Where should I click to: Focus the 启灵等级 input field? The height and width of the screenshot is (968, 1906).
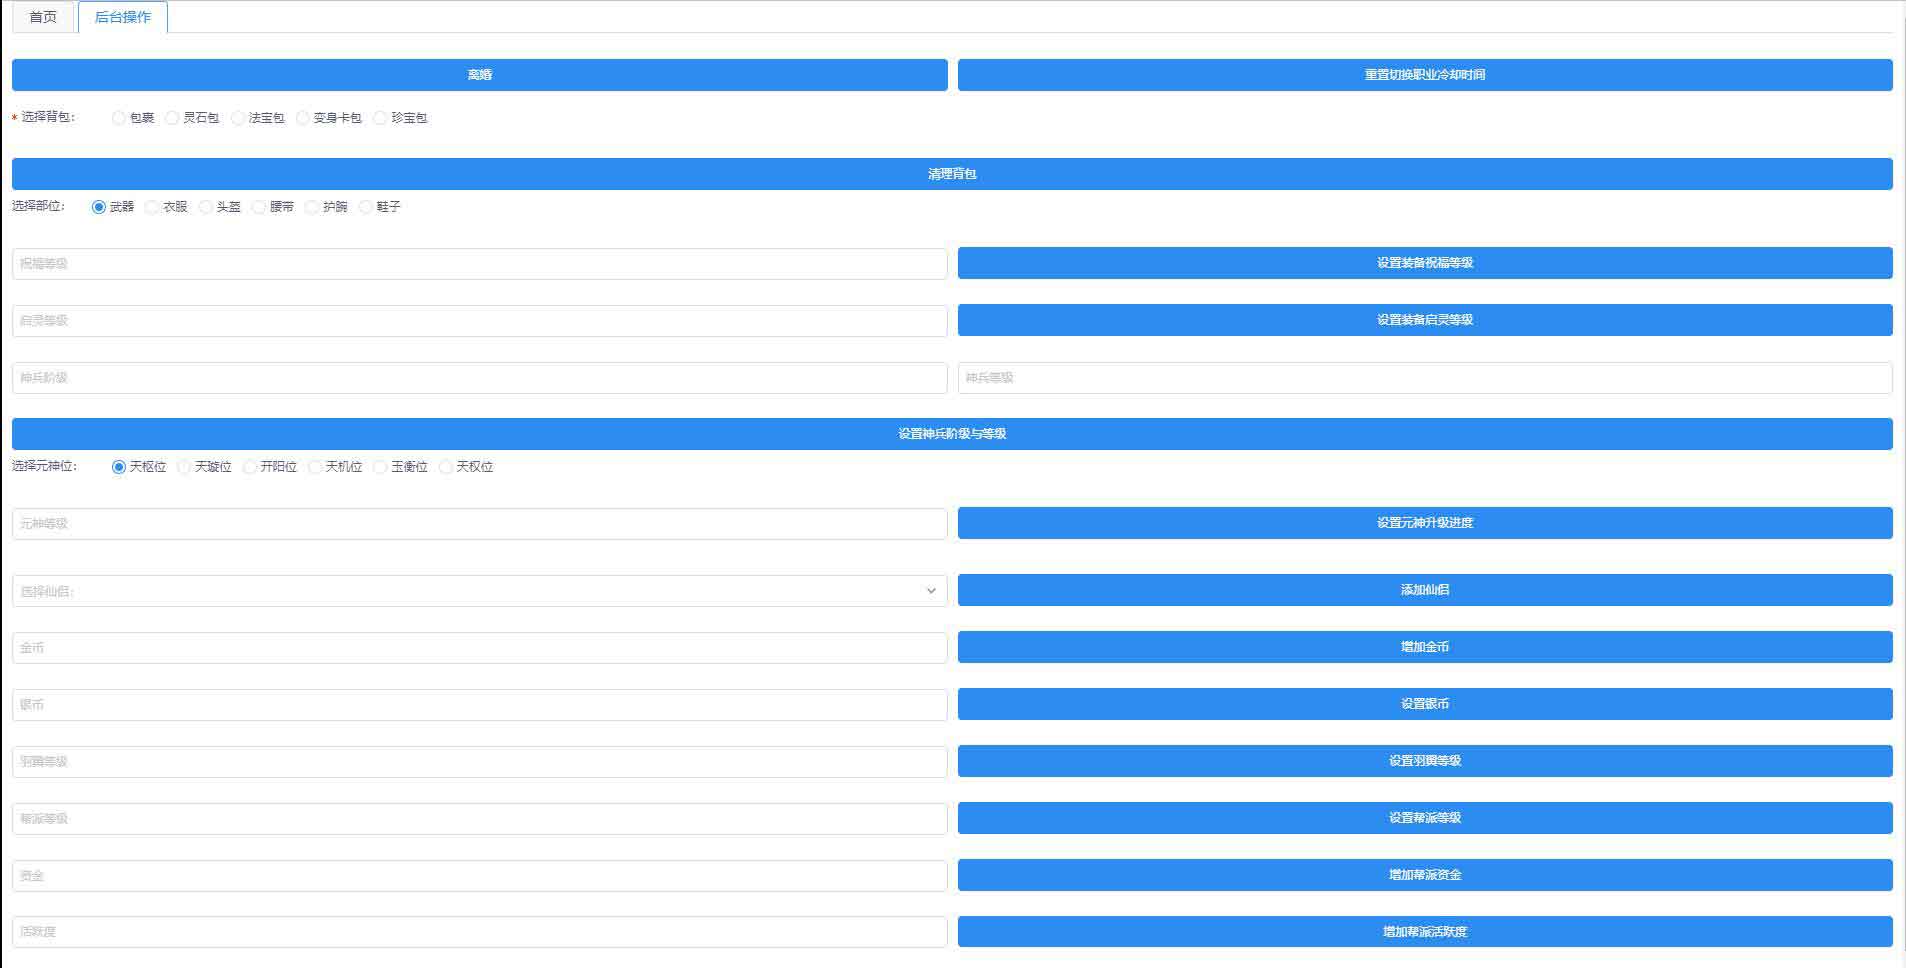(x=480, y=321)
